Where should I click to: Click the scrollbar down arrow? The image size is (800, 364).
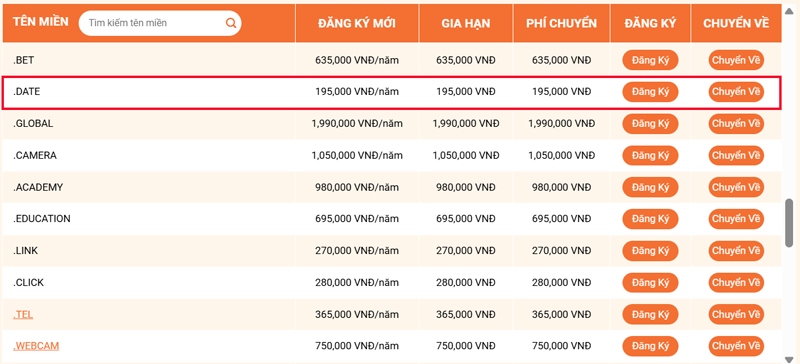[789, 358]
